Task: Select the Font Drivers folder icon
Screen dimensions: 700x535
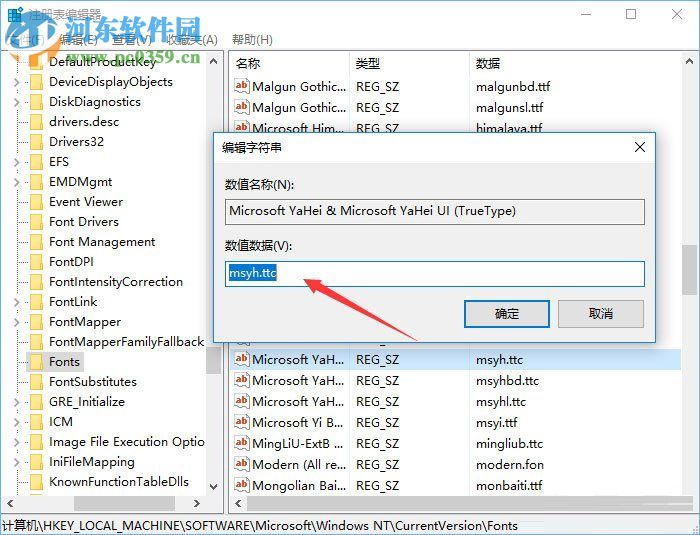Action: [36, 222]
